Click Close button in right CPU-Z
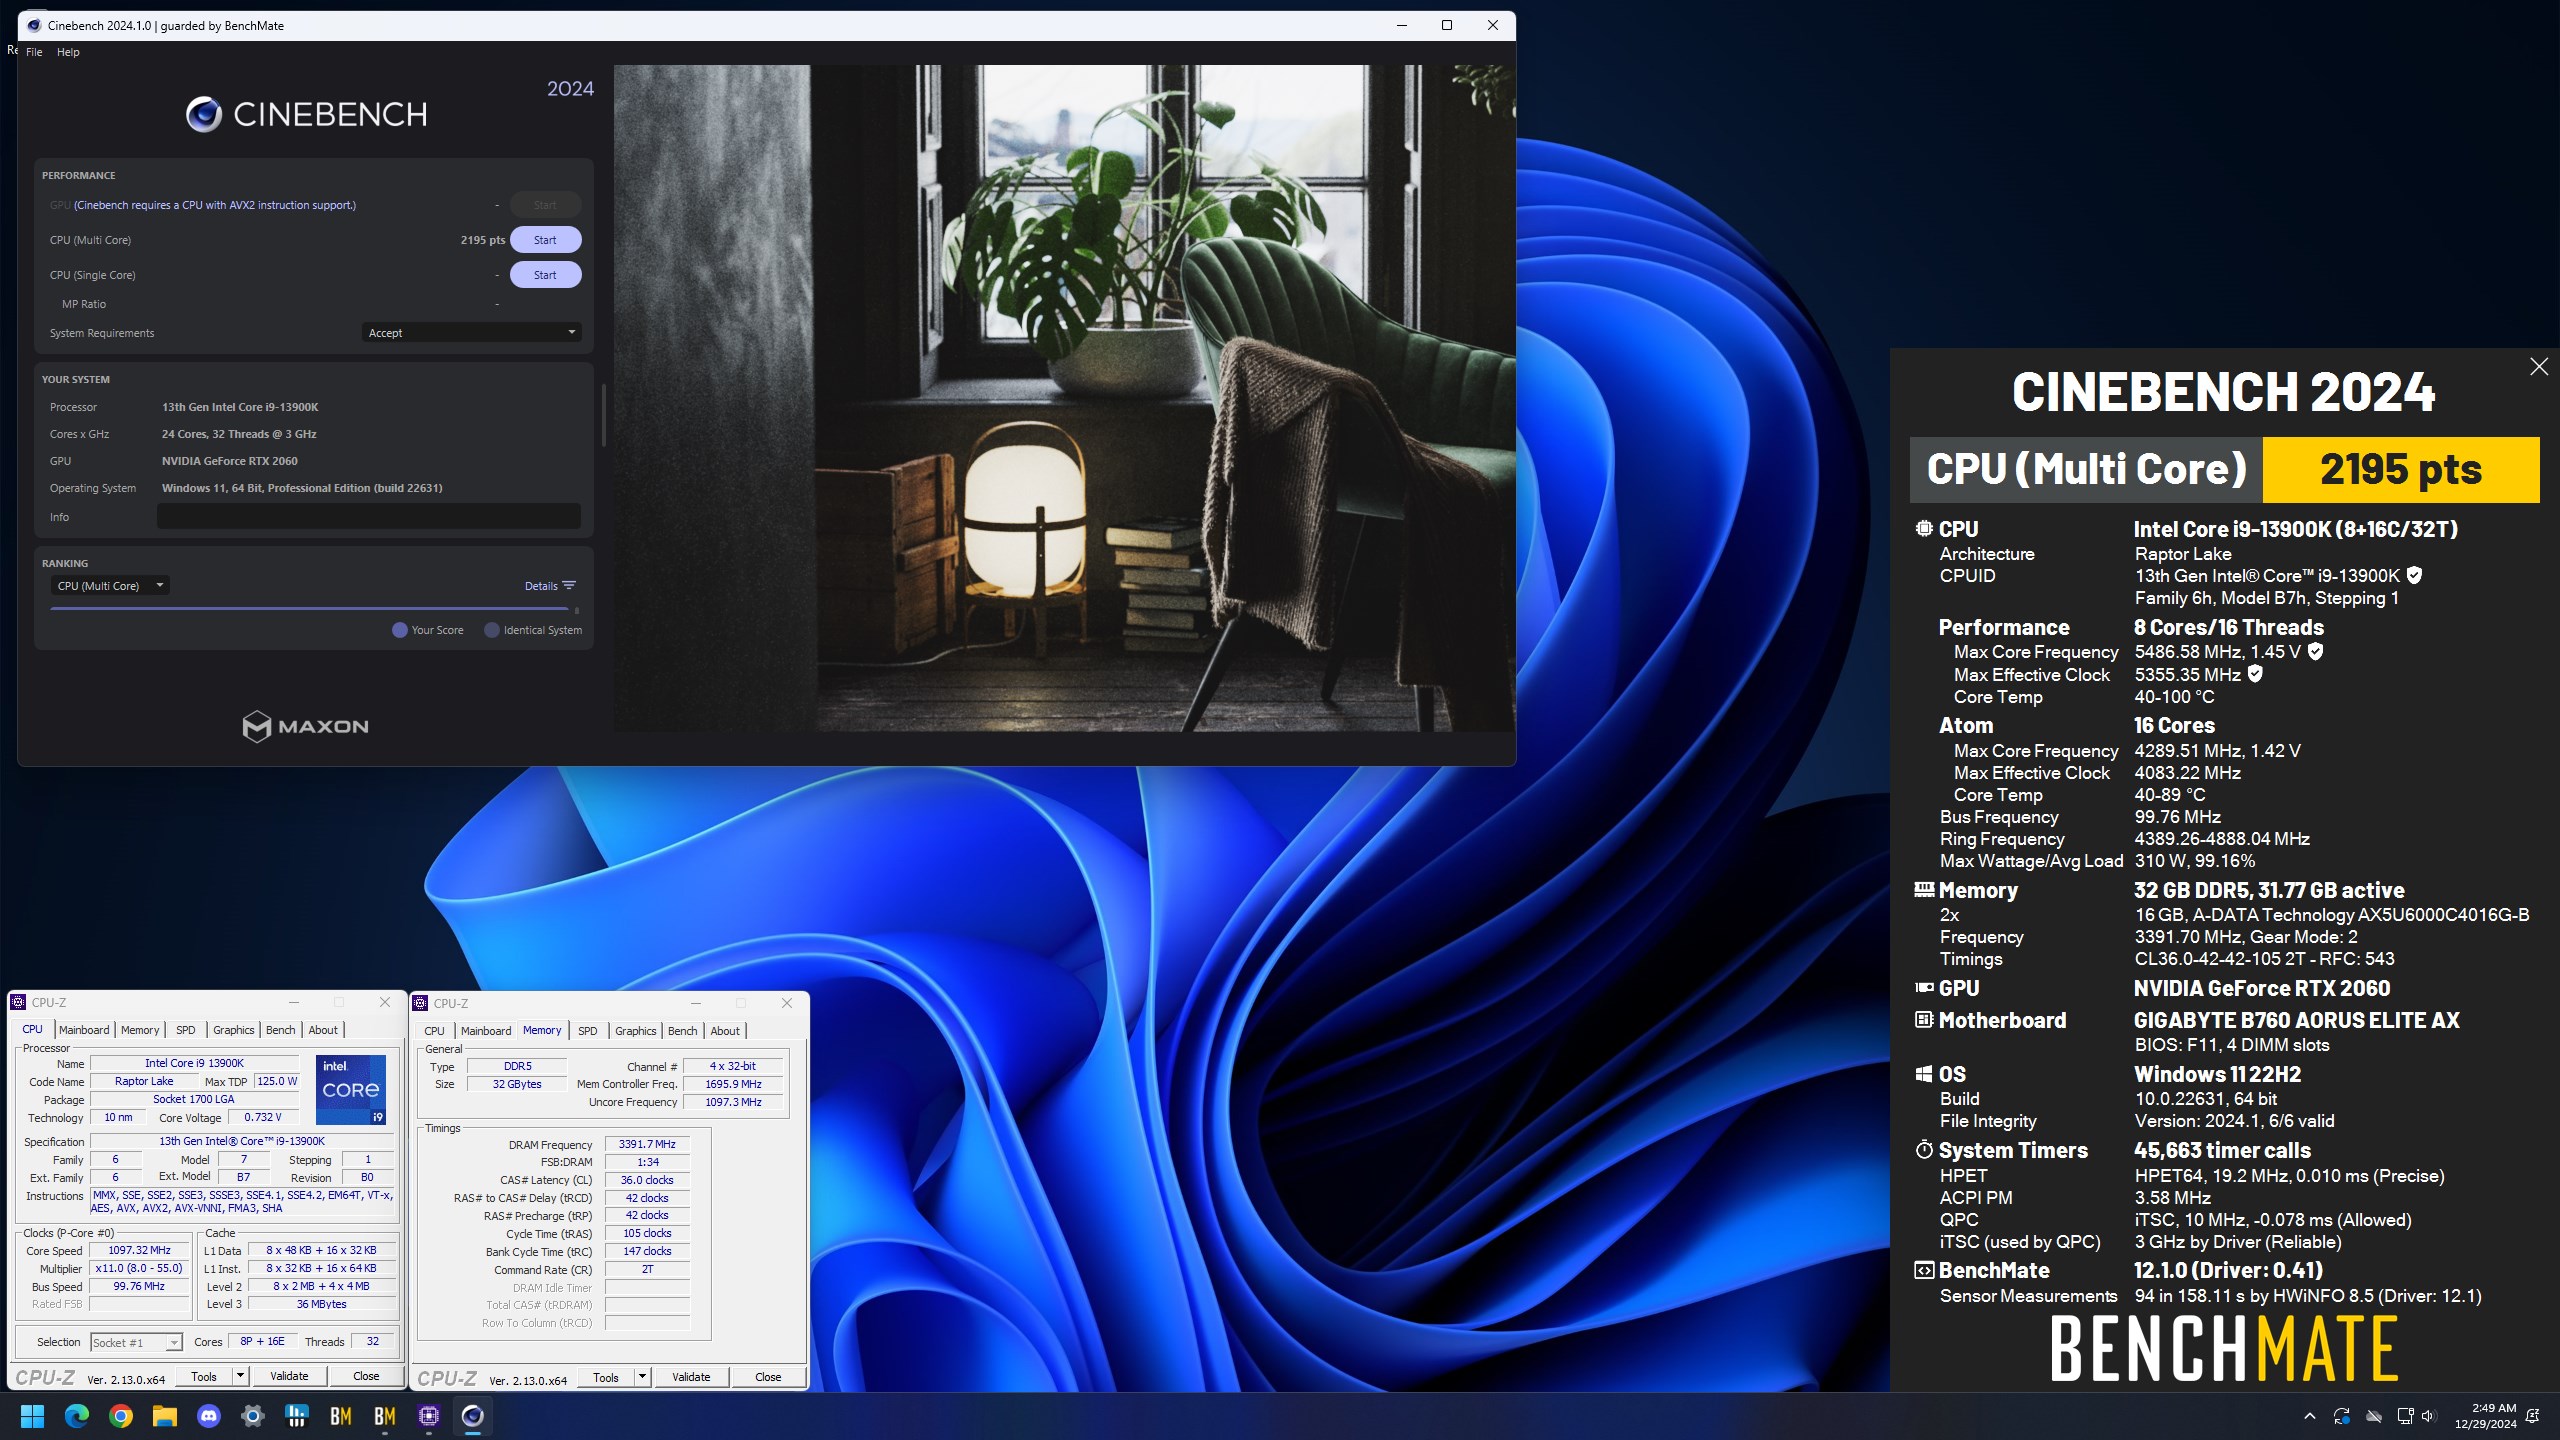This screenshot has height=1440, width=2560. (x=768, y=1378)
